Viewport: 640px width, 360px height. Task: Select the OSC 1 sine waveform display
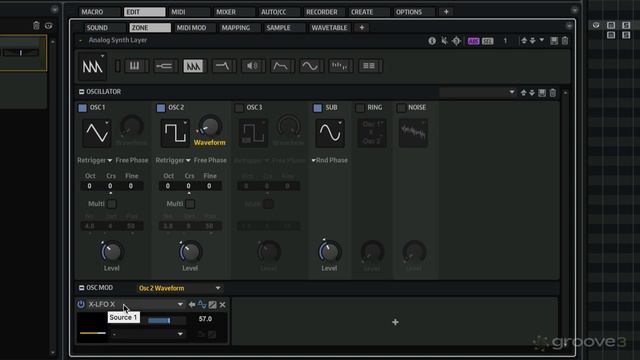[97, 133]
